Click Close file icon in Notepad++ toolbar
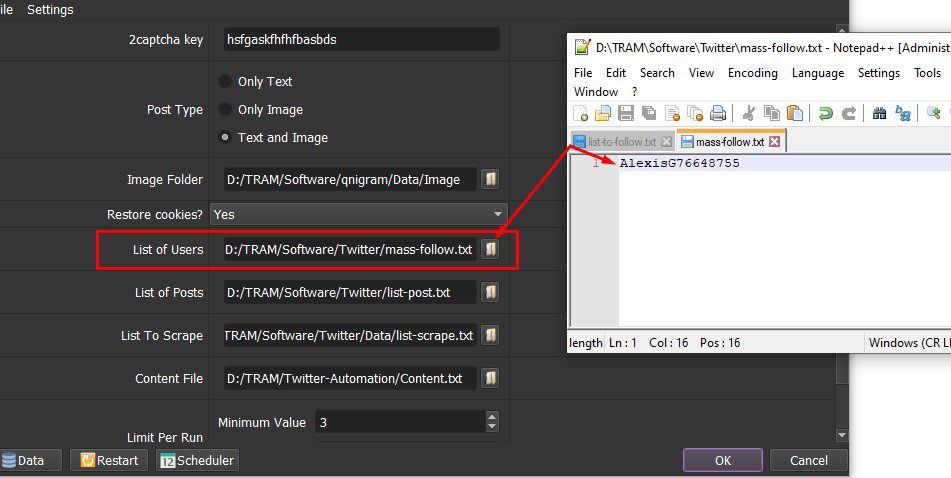This screenshot has width=951, height=478. 672,113
